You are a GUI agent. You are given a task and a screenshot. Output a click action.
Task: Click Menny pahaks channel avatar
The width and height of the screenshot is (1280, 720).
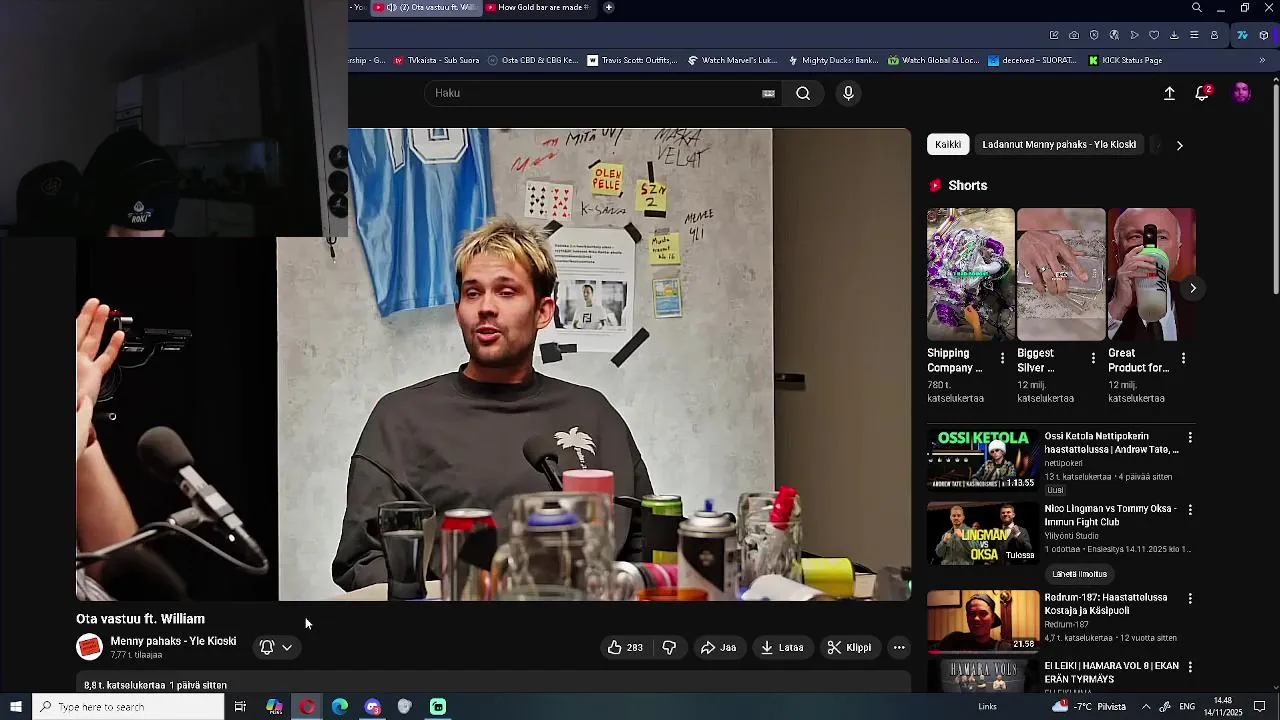89,647
